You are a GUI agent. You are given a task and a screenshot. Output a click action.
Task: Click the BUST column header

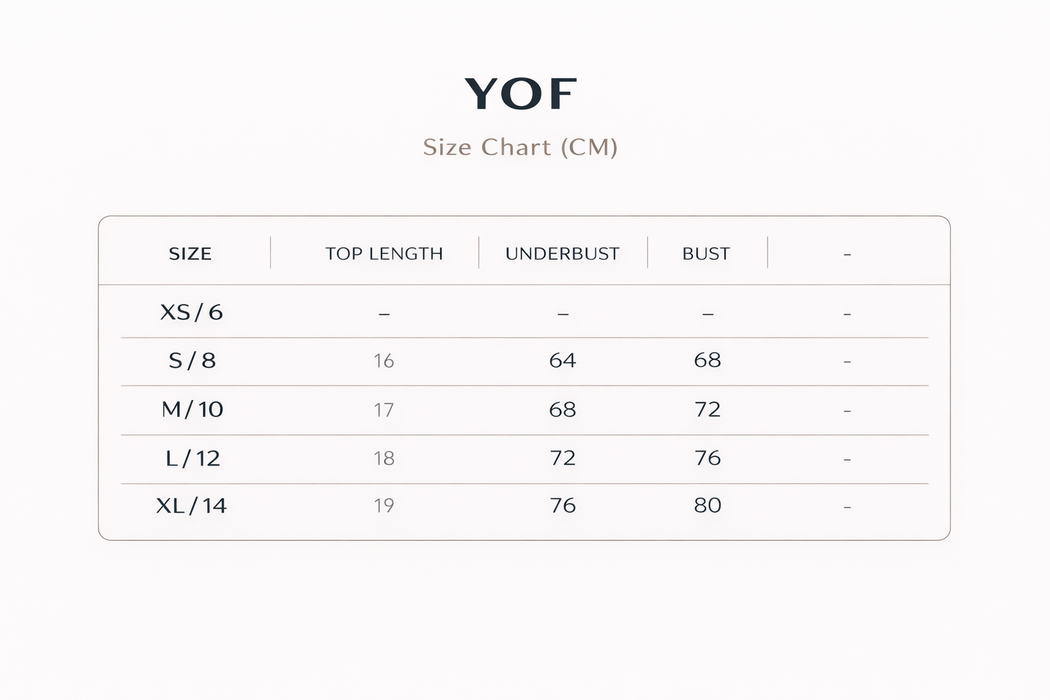pyautogui.click(x=706, y=254)
